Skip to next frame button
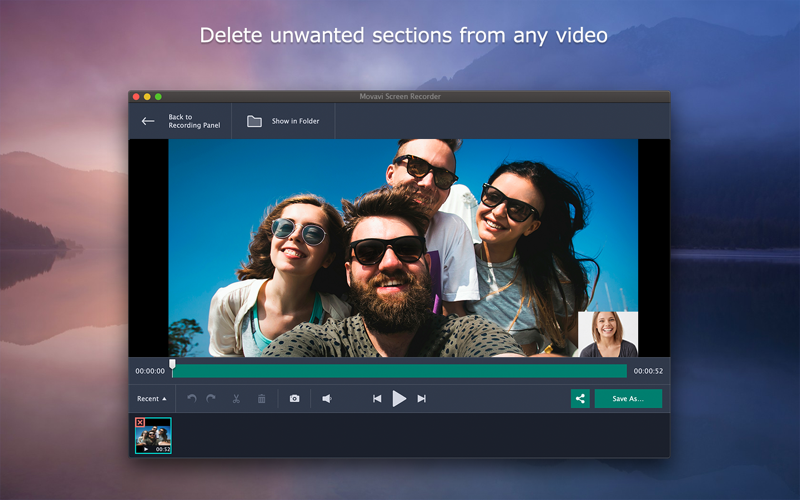This screenshot has height=500, width=800. (421, 398)
